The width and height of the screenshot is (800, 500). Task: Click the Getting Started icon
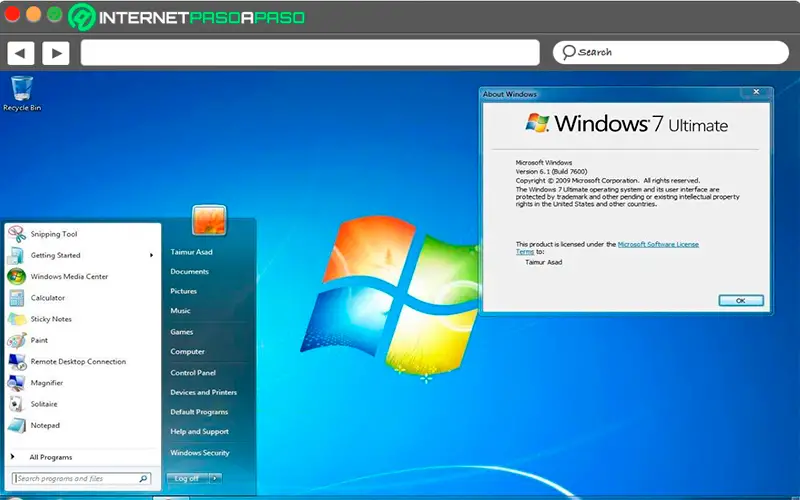(x=16, y=255)
